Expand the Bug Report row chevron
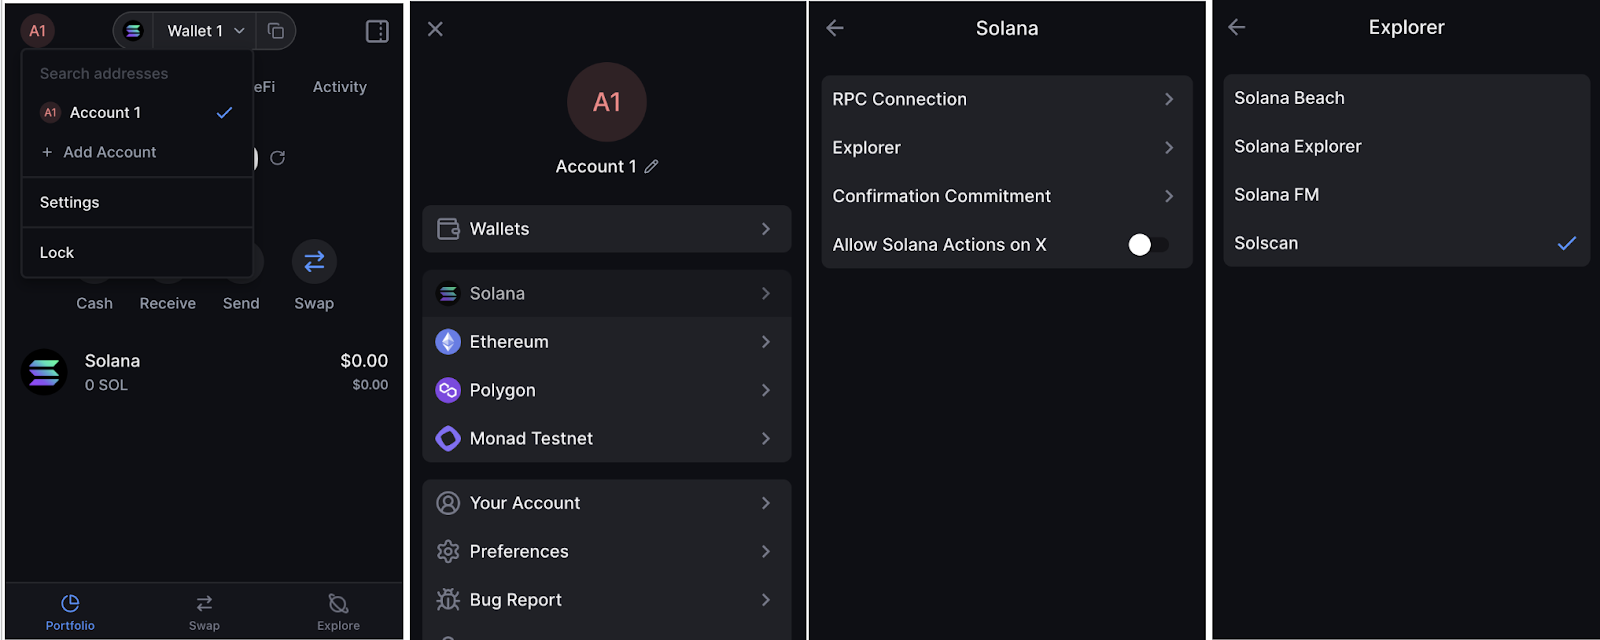Screen dimensions: 1600x640 766,600
